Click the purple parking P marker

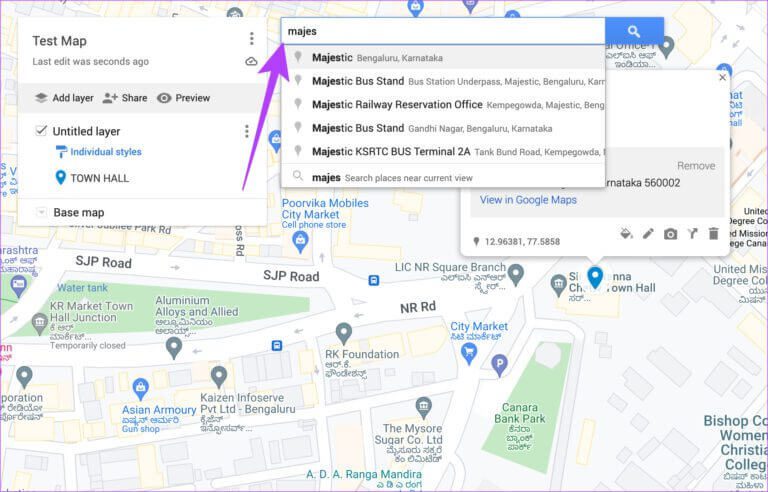tap(499, 365)
